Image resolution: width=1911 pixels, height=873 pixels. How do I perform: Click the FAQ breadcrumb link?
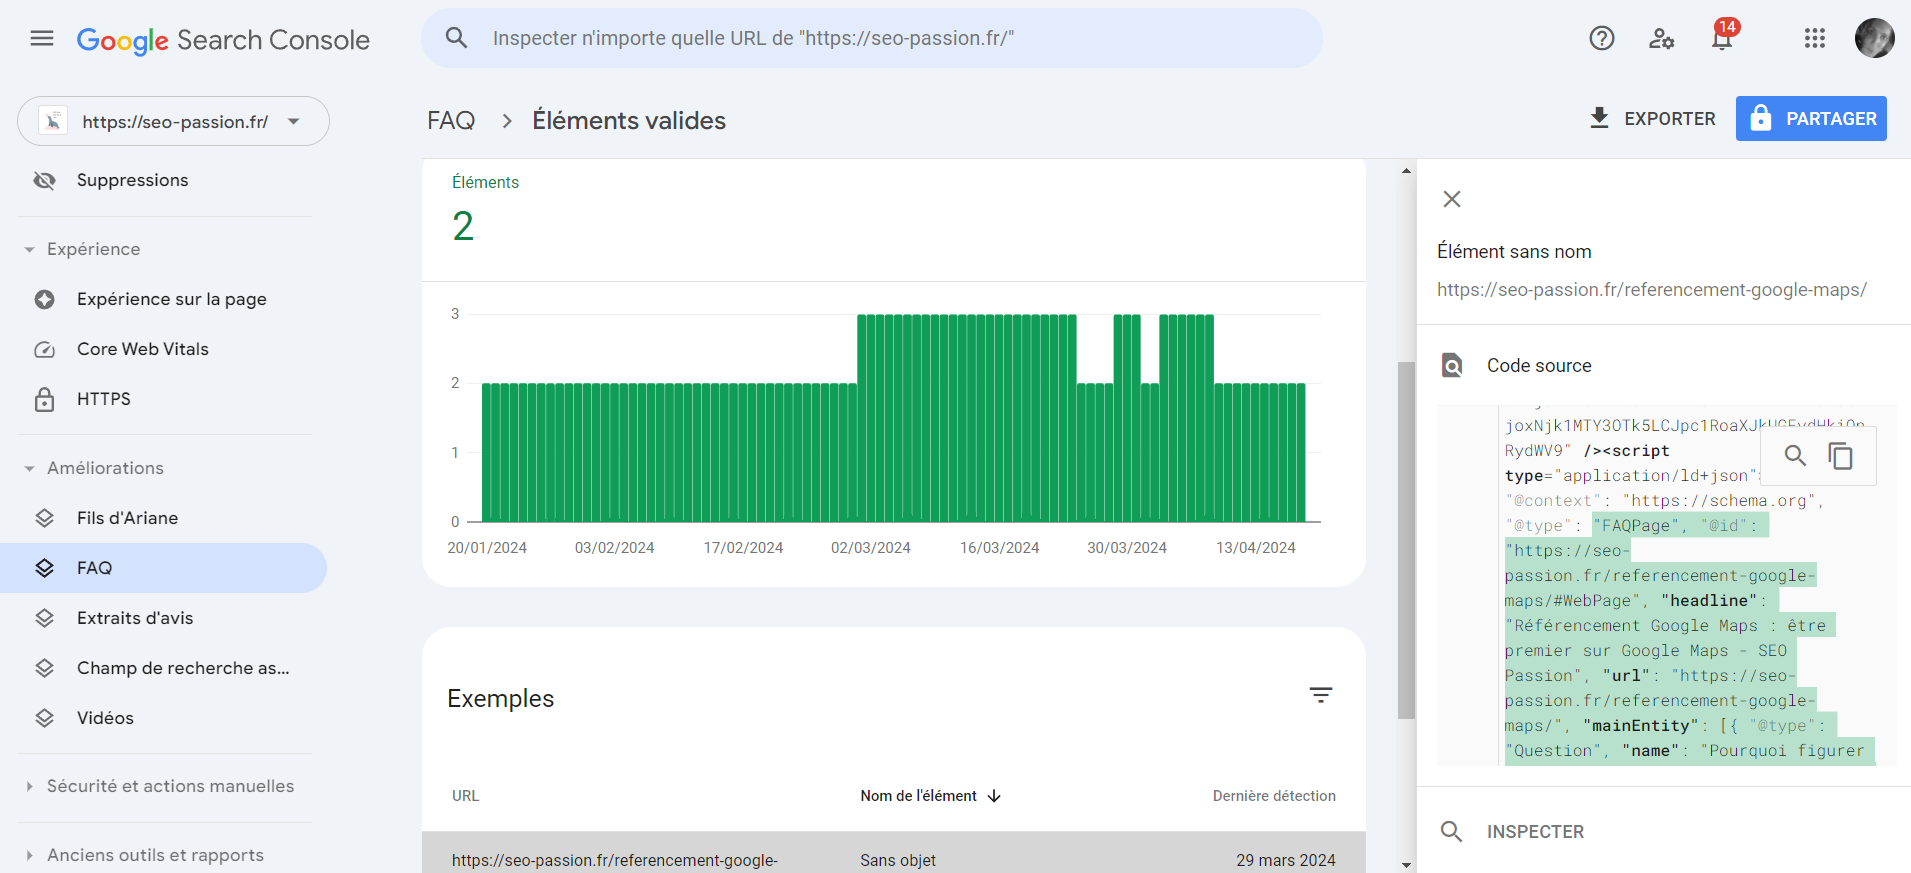click(451, 120)
